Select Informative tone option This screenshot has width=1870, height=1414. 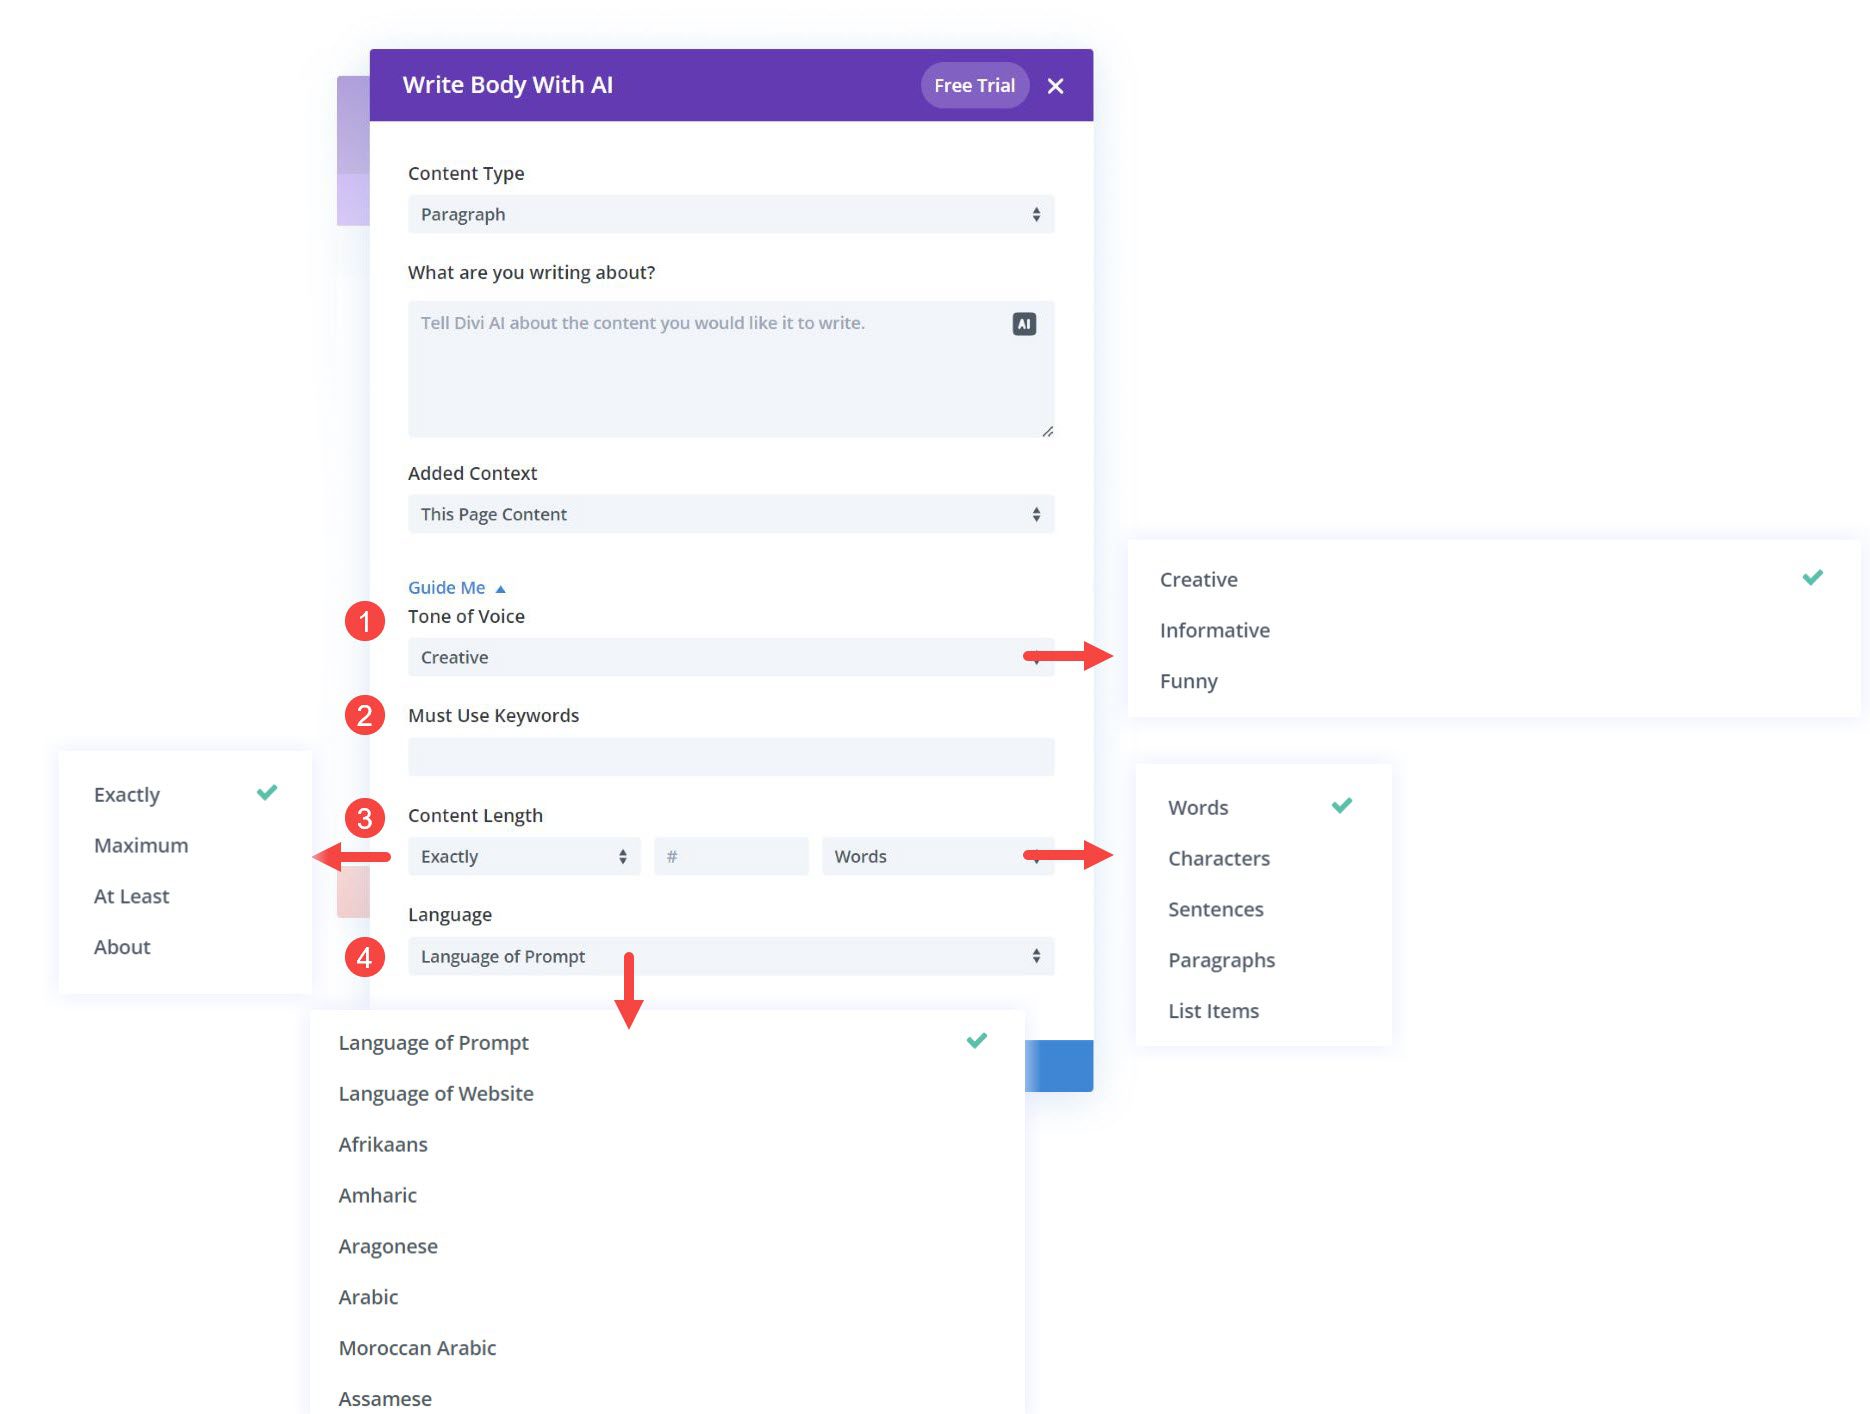click(x=1214, y=631)
